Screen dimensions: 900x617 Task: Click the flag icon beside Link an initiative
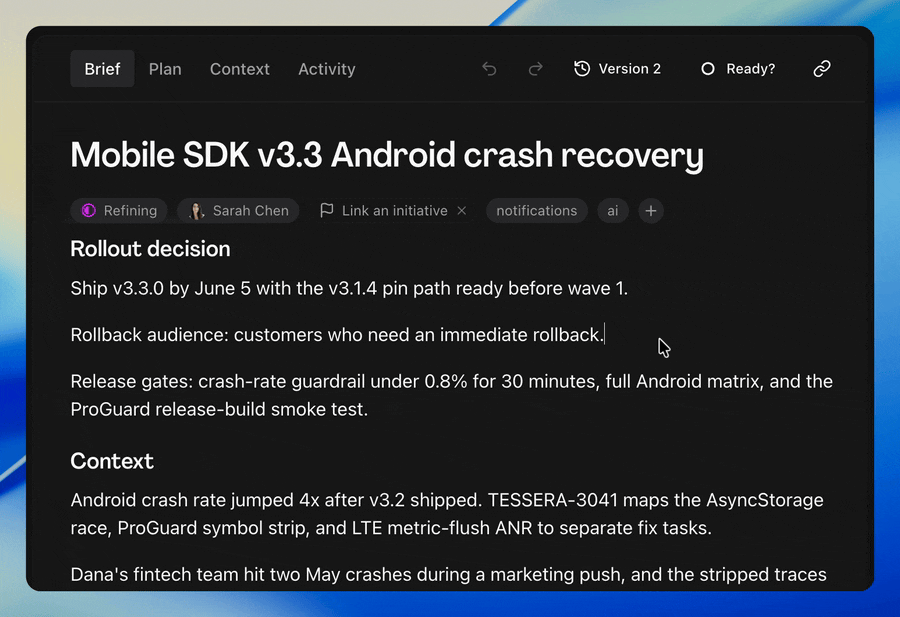tap(327, 211)
